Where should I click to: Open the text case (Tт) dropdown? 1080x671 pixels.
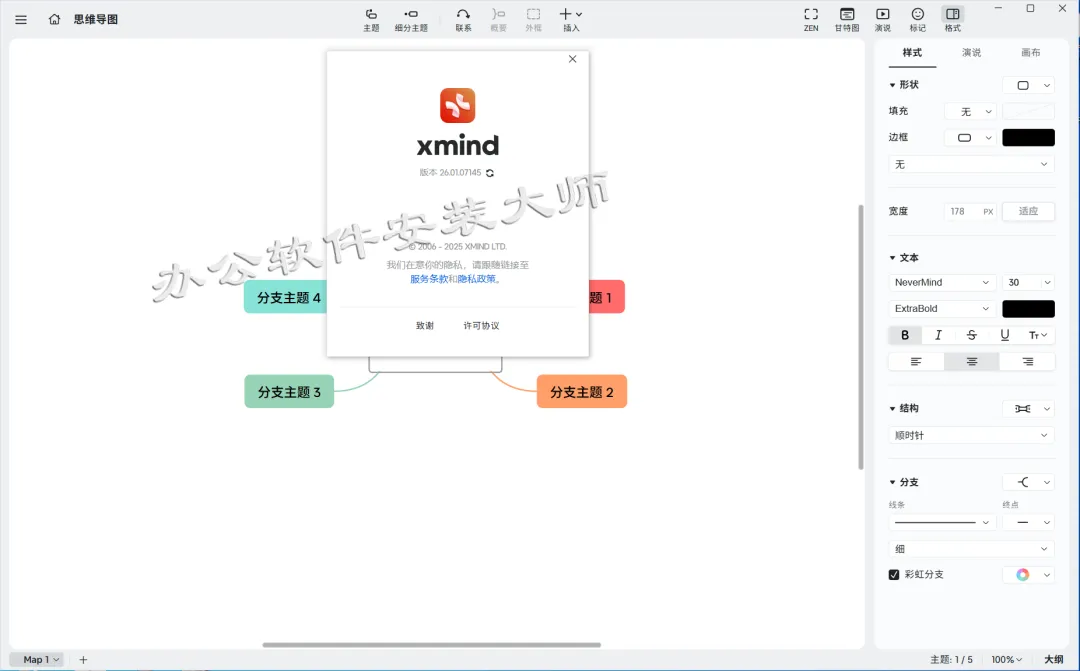pos(1038,335)
